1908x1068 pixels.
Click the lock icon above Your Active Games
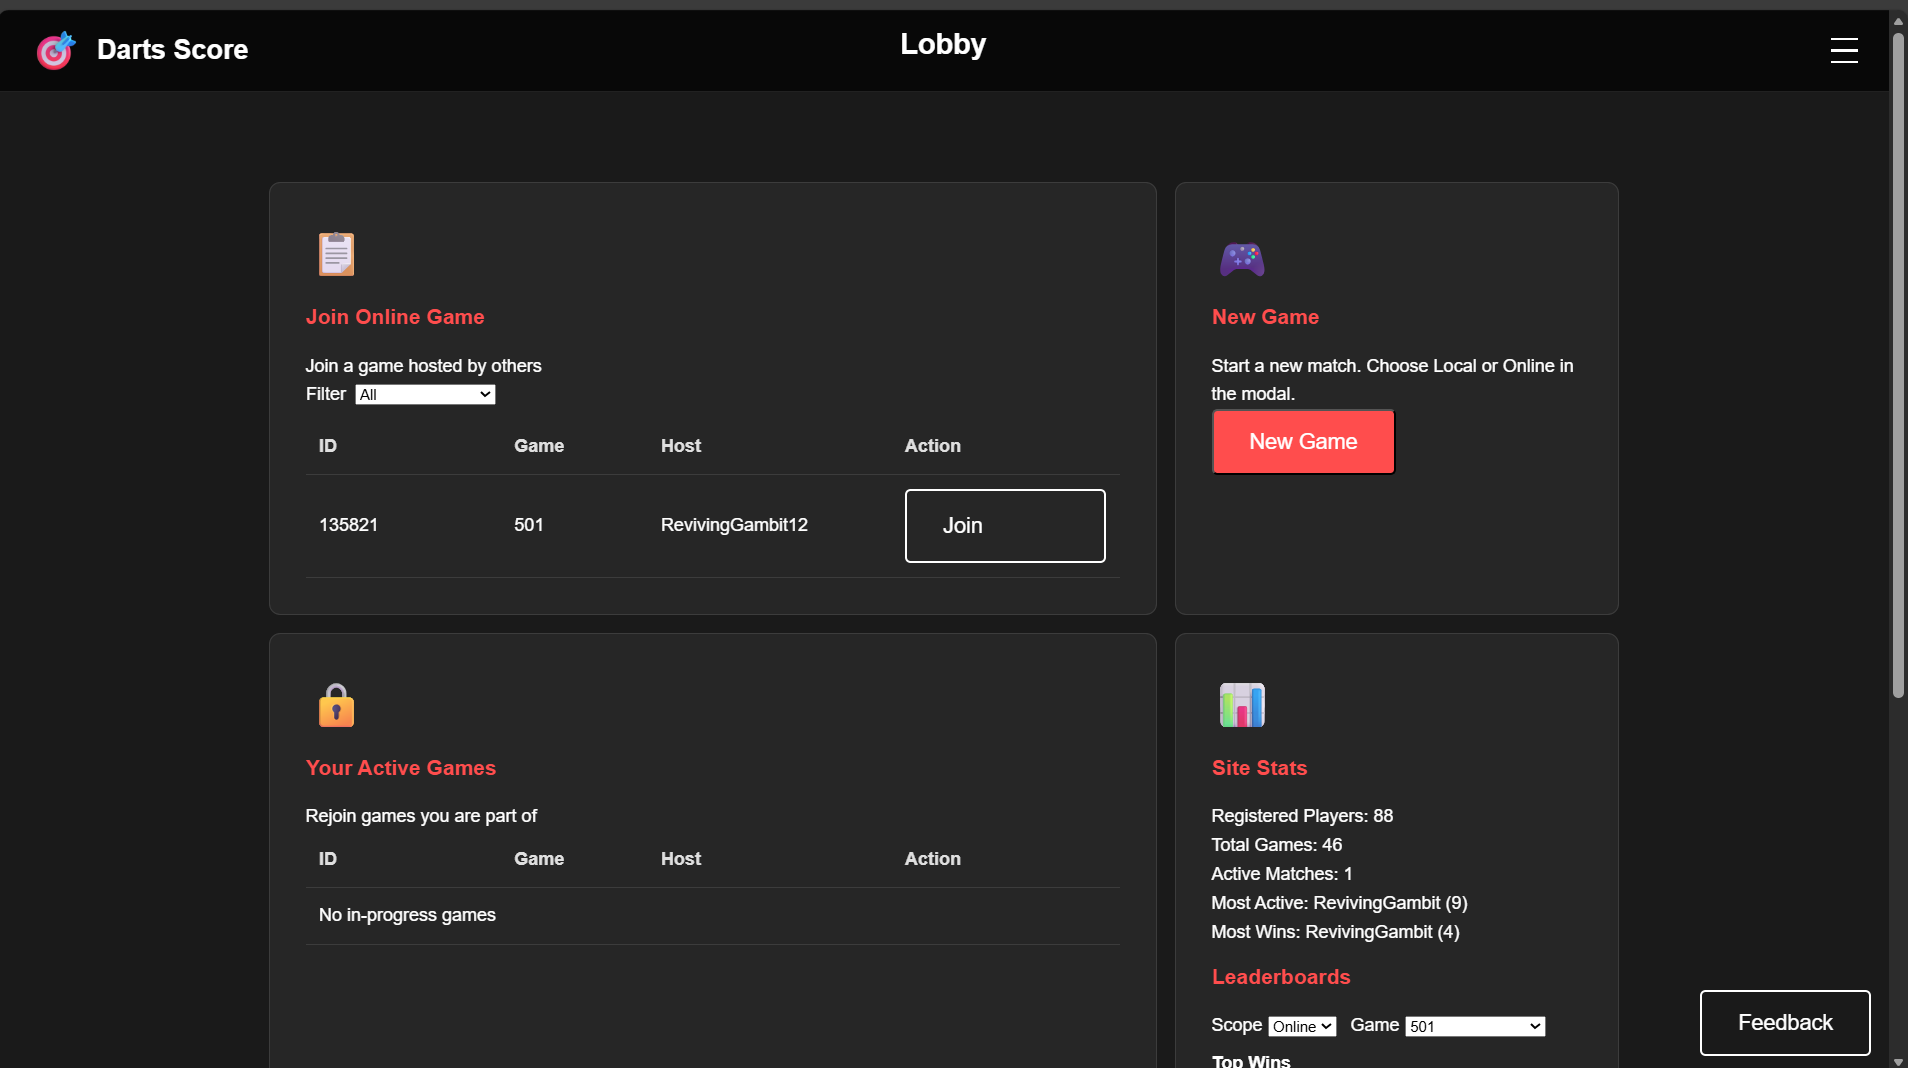click(x=336, y=705)
